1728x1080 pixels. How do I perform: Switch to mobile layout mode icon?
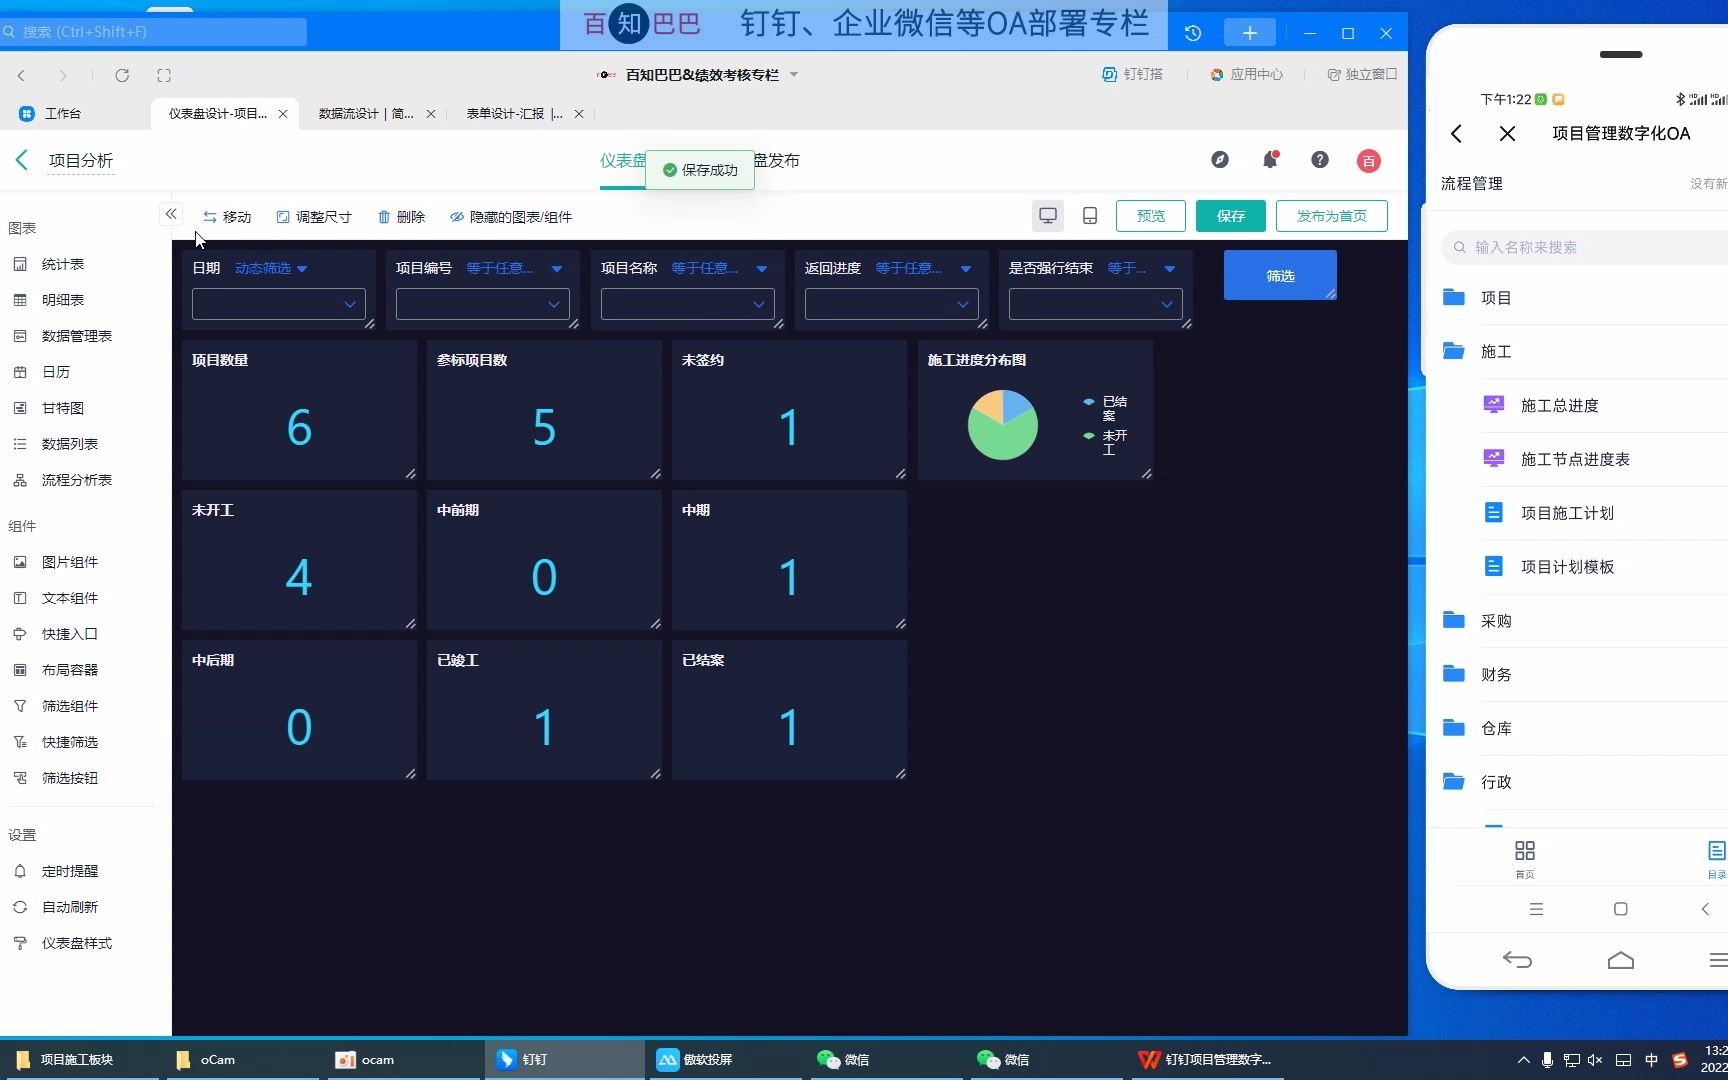(x=1090, y=216)
